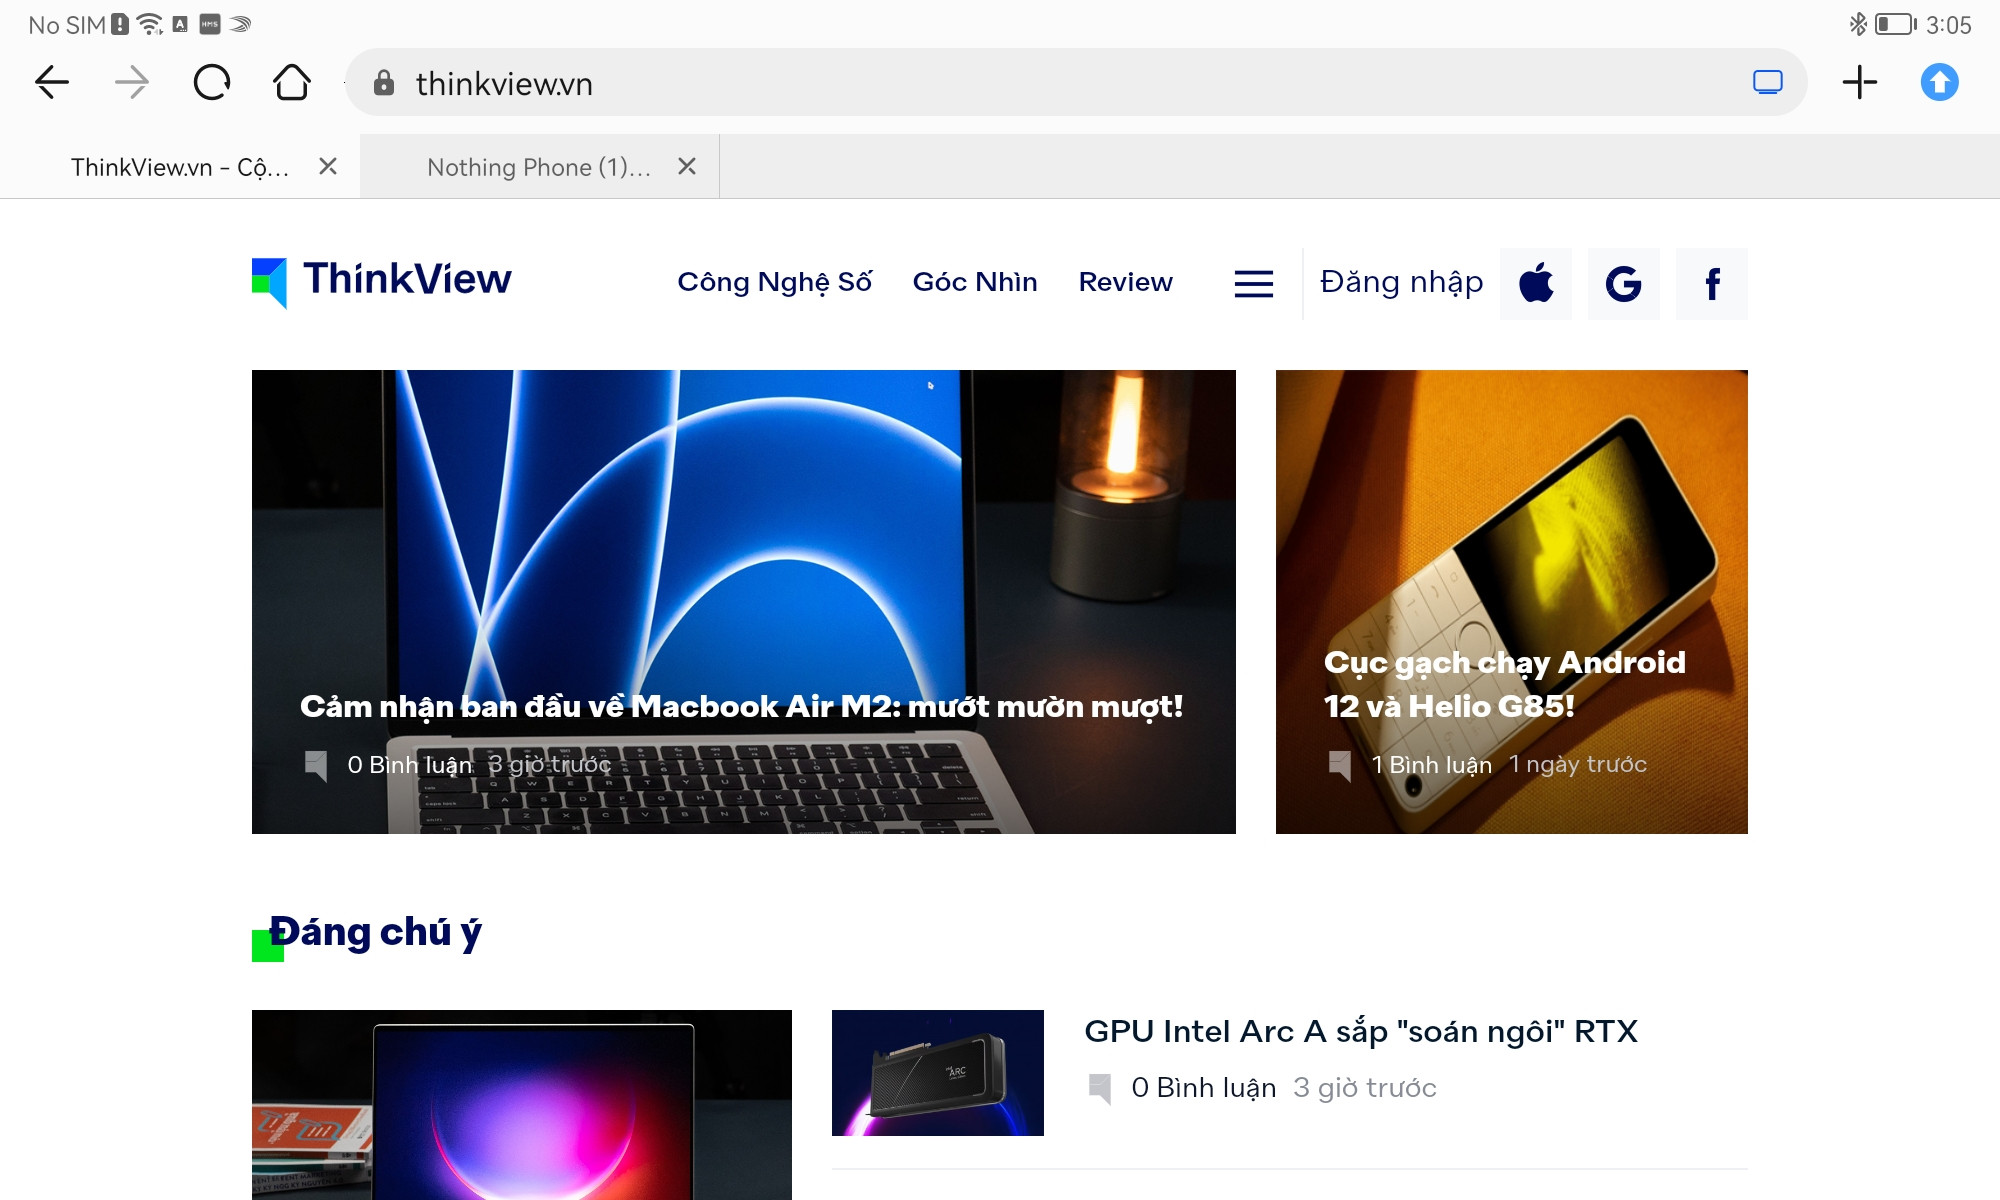Click the thinkview.vn address bar
The width and height of the screenshot is (2000, 1200).
[1076, 82]
